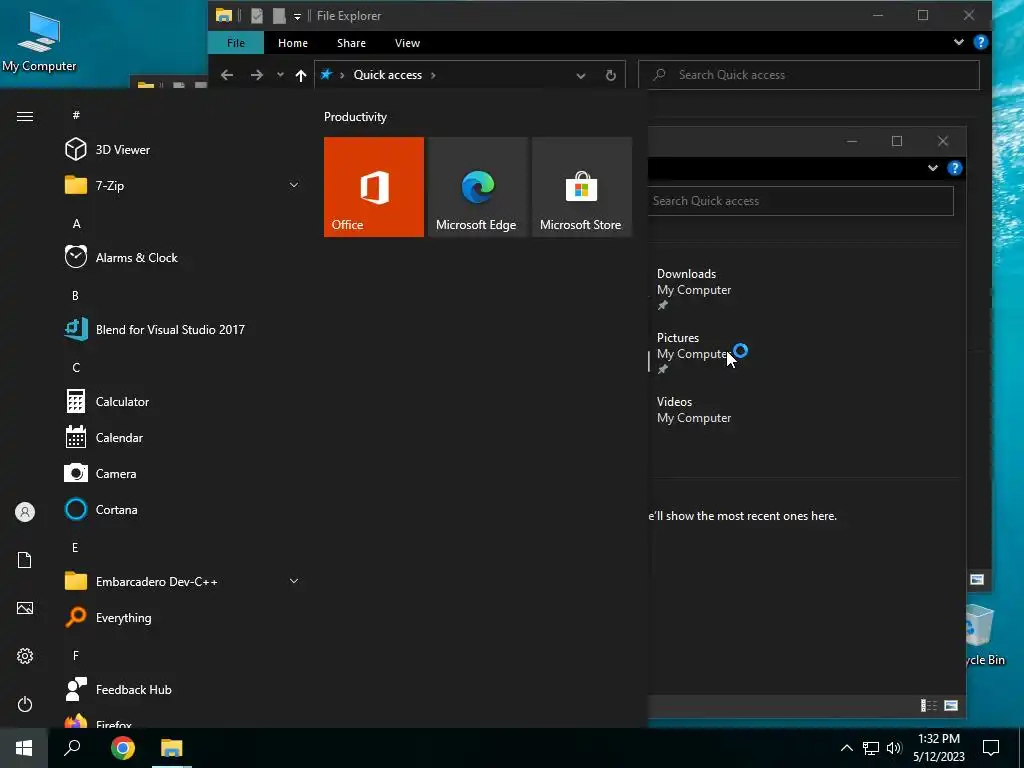This screenshot has width=1024, height=768.
Task: Expand the Start menu hamburger button
Action: (x=25, y=116)
